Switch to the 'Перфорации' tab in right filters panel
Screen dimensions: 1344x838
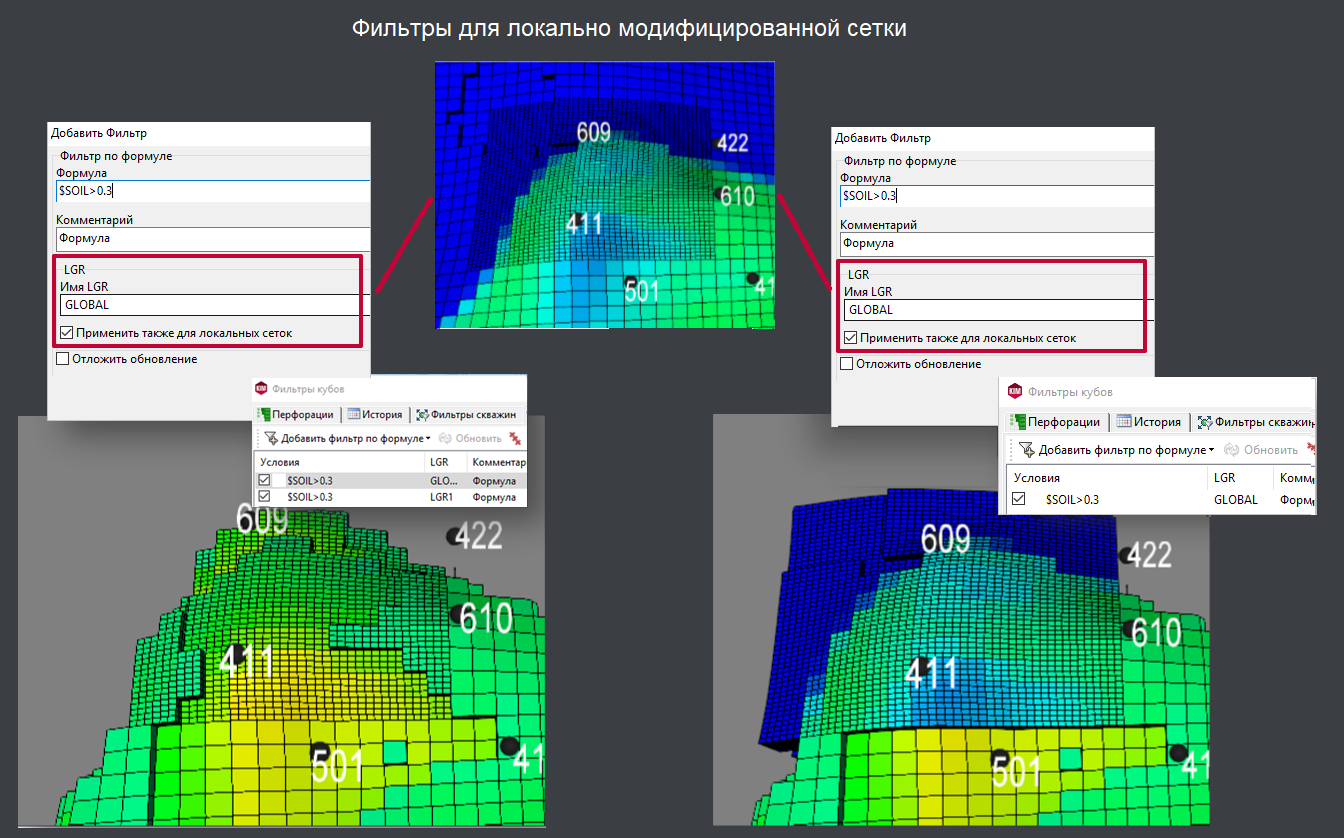point(1056,422)
